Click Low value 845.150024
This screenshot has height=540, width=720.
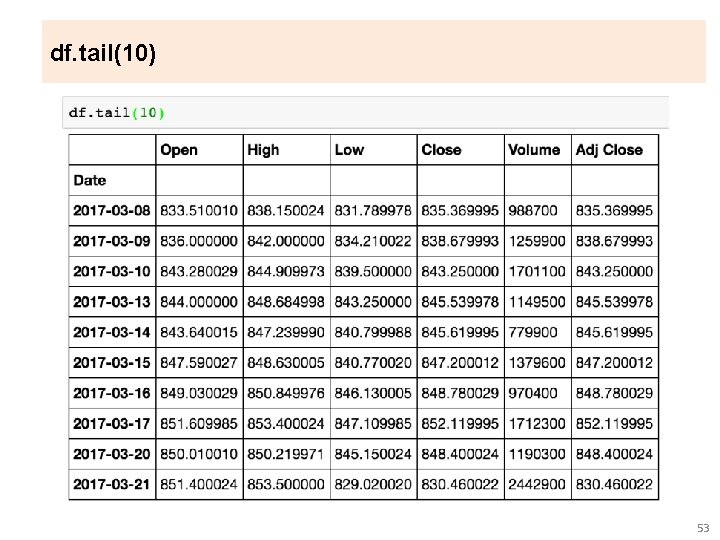(373, 454)
